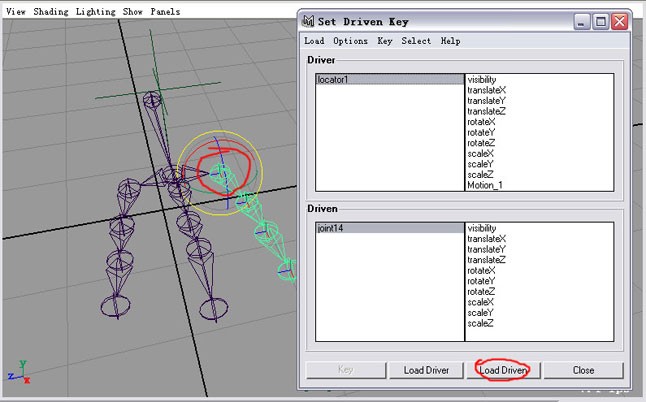Image resolution: width=646 pixels, height=402 pixels.
Task: Open the View menu in viewport
Action: (16, 11)
